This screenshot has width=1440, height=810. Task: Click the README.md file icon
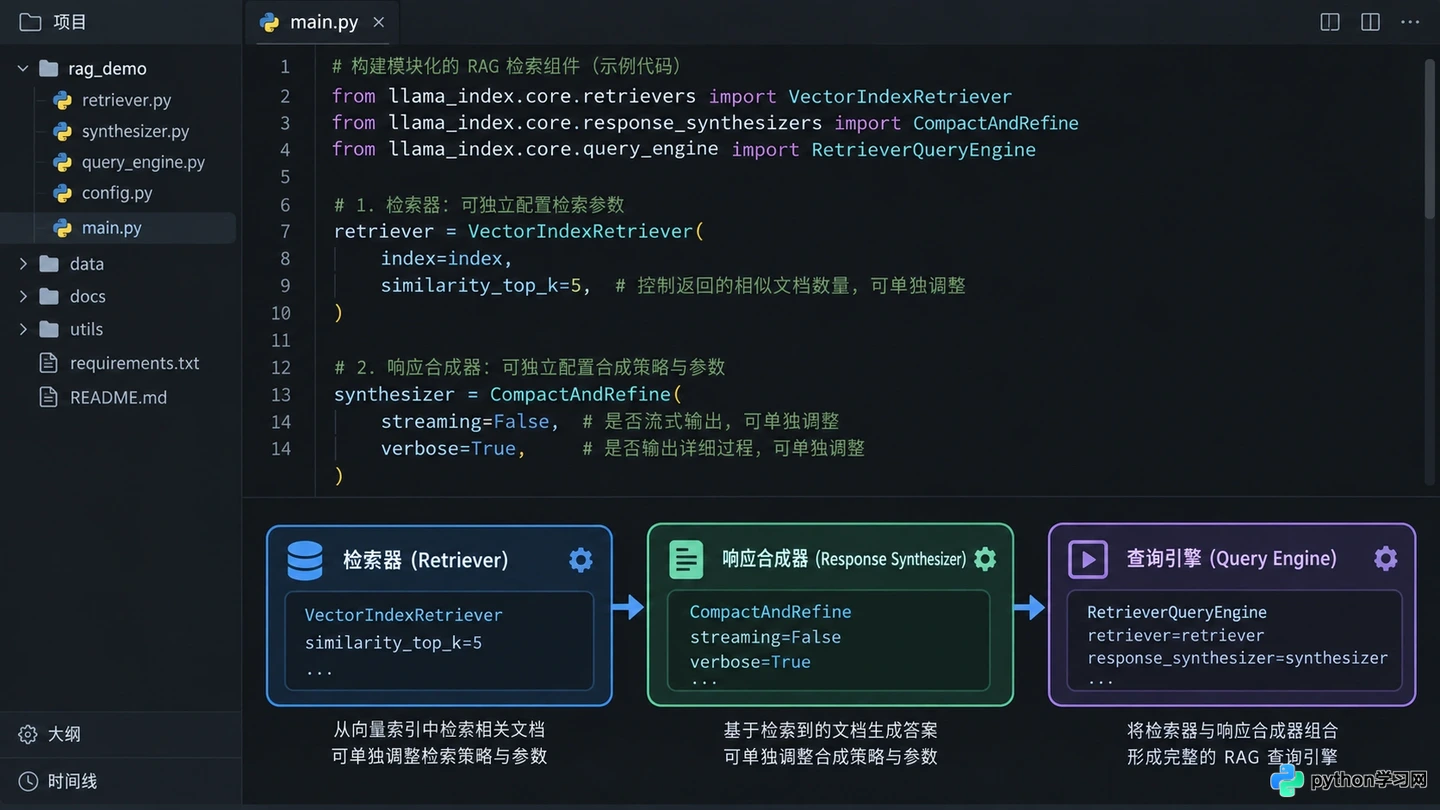48,397
